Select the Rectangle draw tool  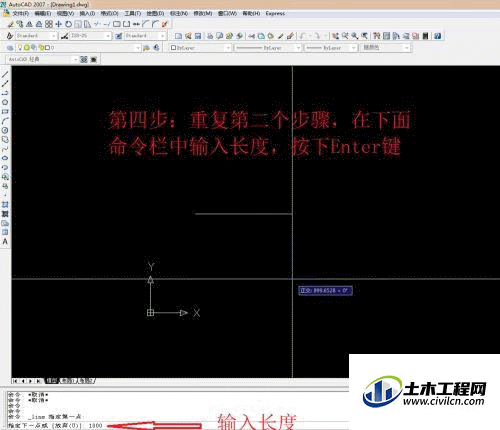[5, 112]
